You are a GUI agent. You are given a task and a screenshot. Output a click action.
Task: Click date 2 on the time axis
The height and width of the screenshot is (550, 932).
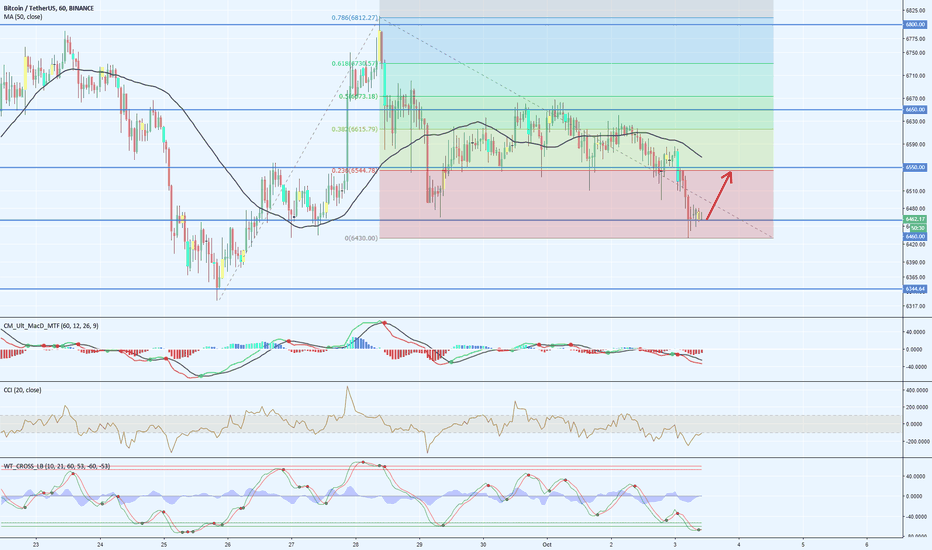[x=611, y=544]
